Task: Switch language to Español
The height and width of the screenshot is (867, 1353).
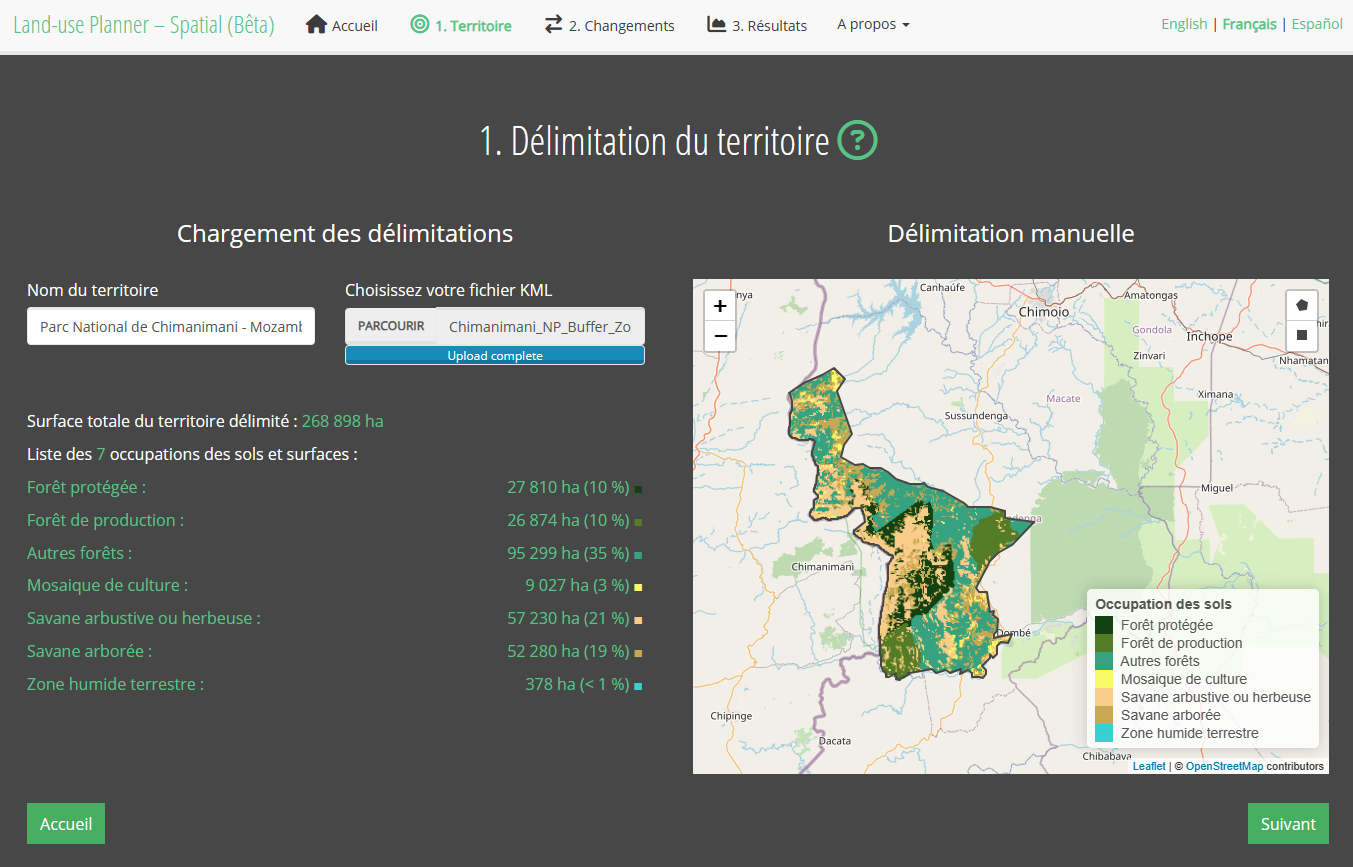Action: tap(1317, 24)
